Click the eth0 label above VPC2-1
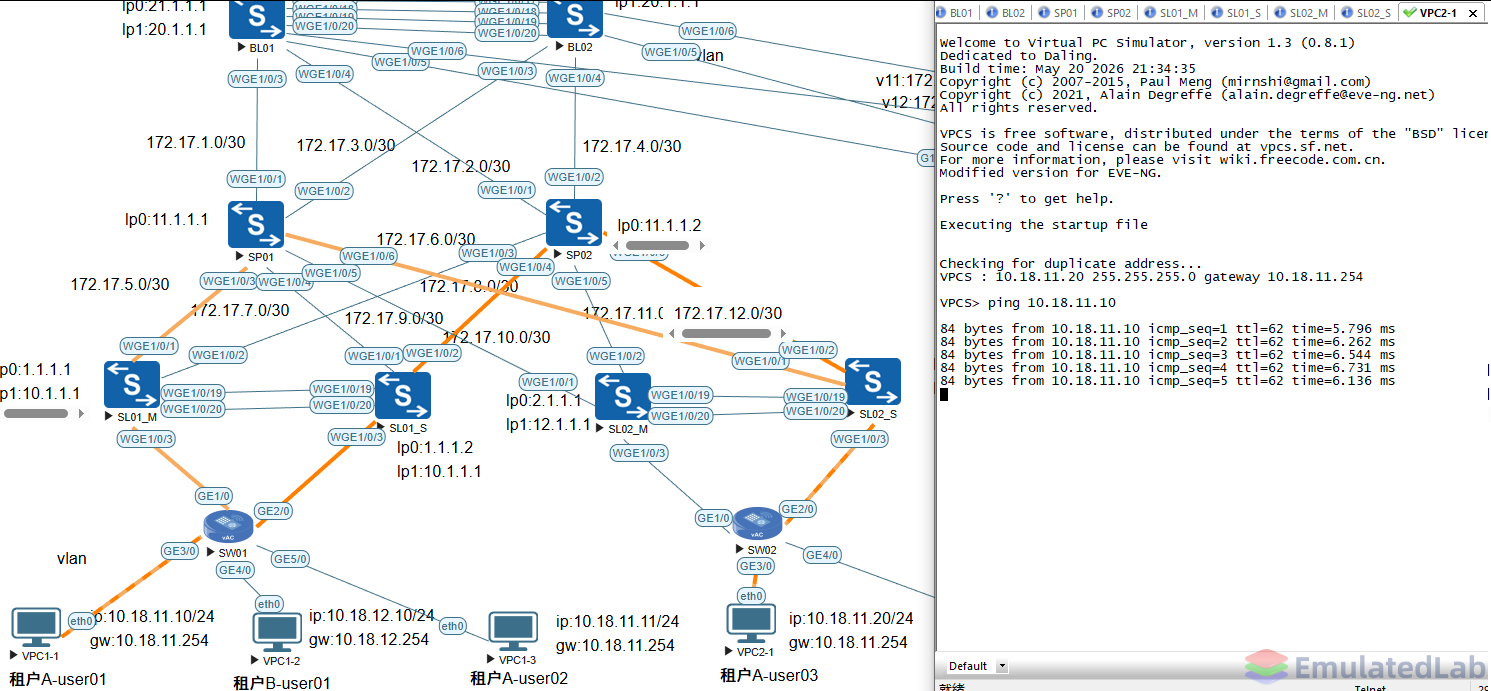Image resolution: width=1491 pixels, height=691 pixels. tap(750, 596)
